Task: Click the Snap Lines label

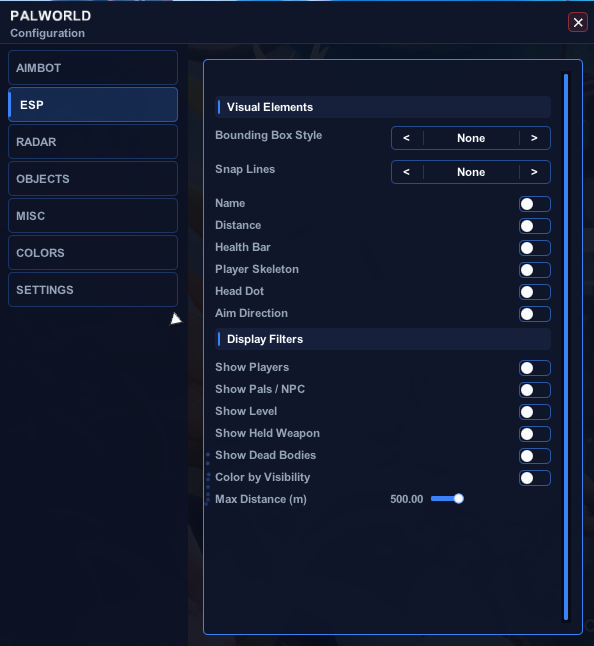Action: (x=245, y=169)
